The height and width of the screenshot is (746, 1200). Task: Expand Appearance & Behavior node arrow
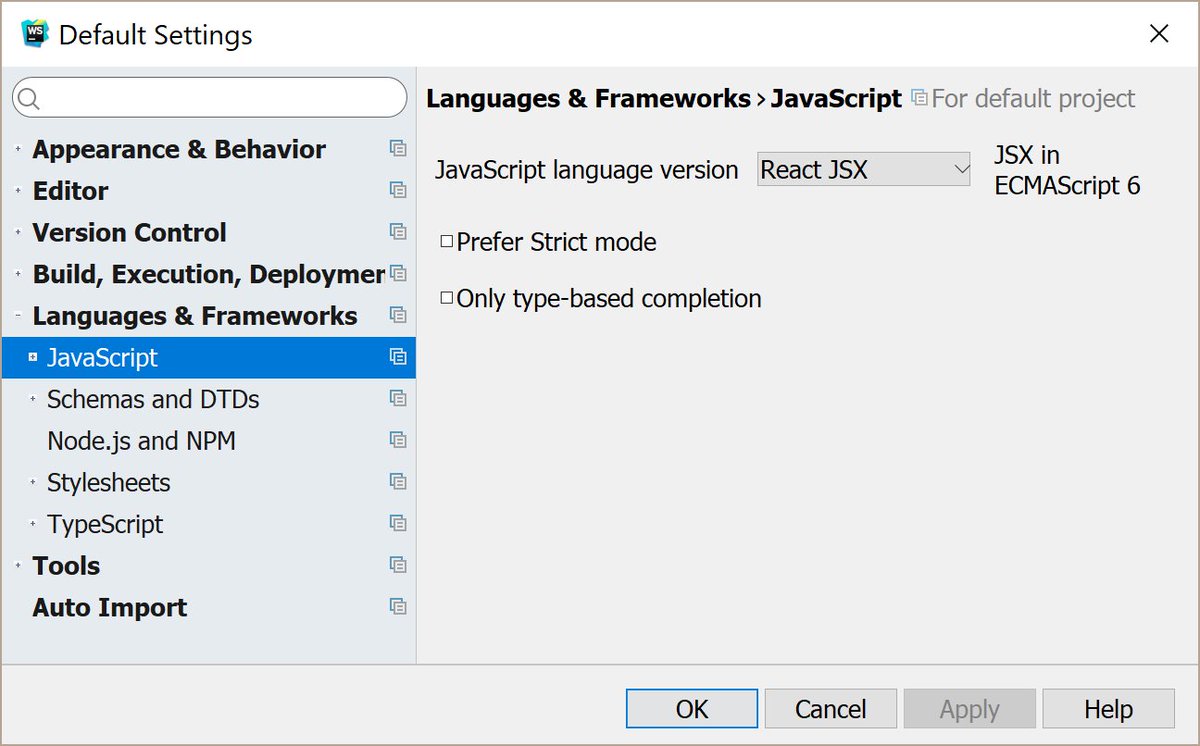coord(18,149)
